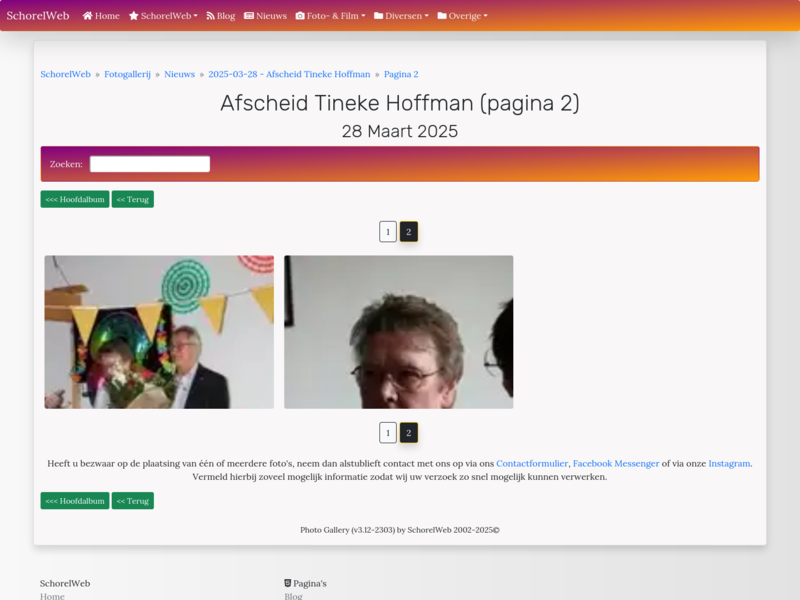This screenshot has height=600, width=800.
Task: Click the Photo Gallery version credit text
Action: [x=400, y=530]
